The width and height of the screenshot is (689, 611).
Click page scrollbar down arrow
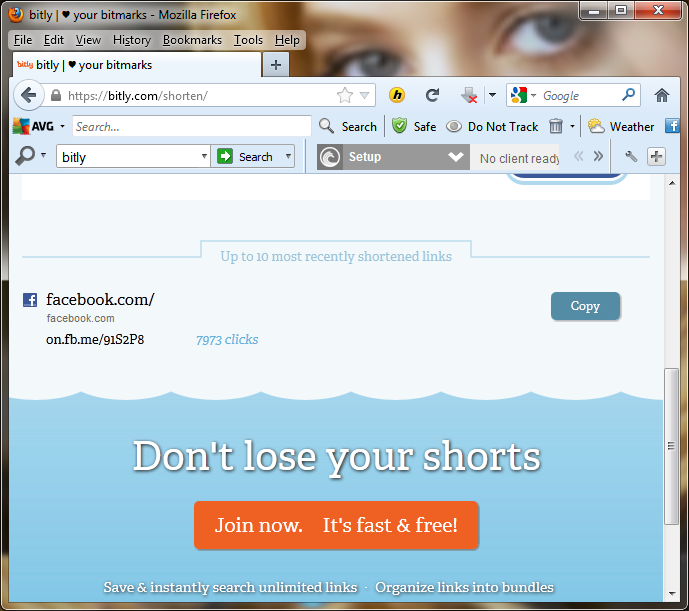(x=672, y=594)
